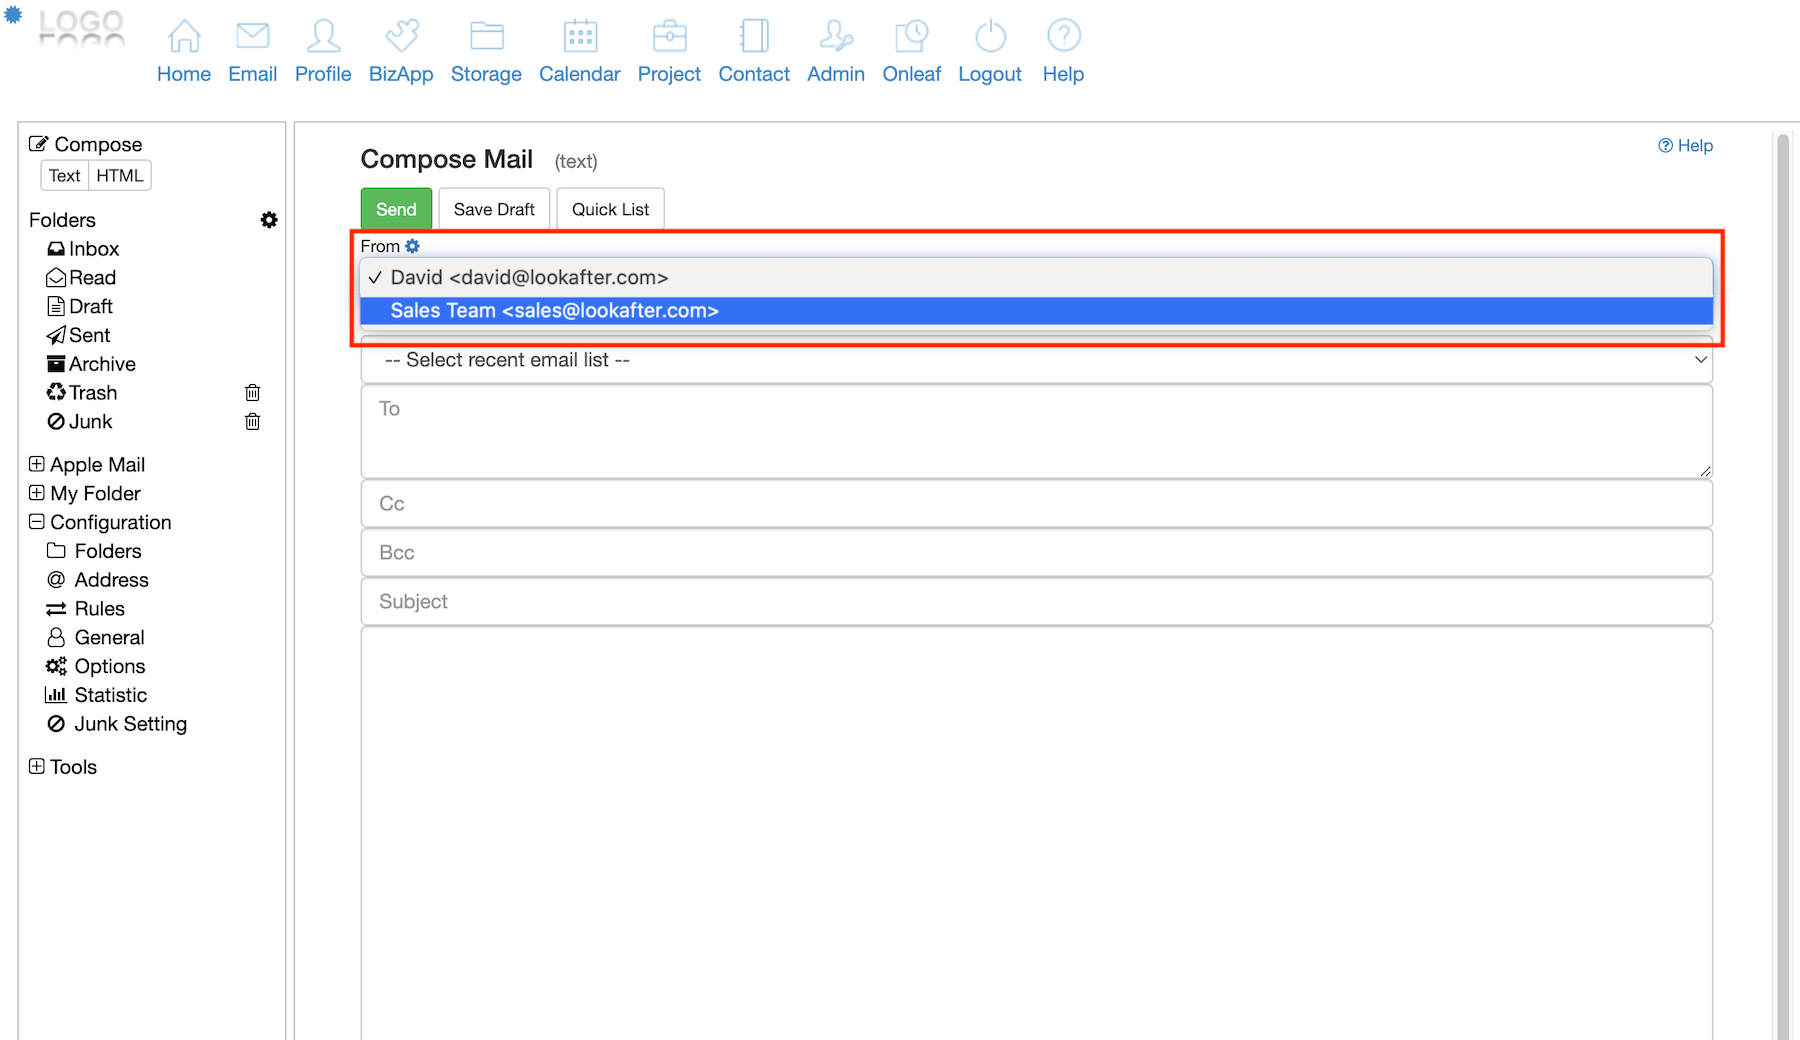Open Folders settings gear icon

tap(269, 220)
